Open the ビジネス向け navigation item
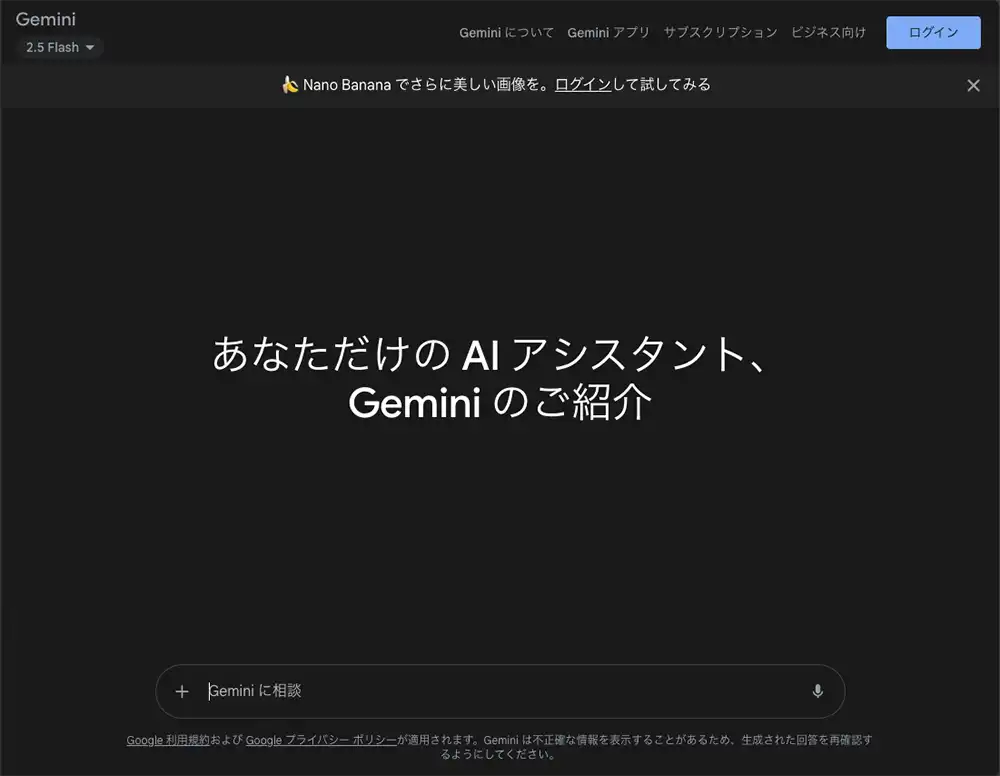Screen dimensions: 1000x776 point(828,32)
